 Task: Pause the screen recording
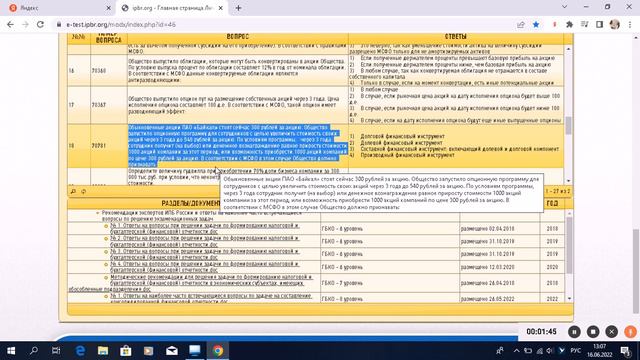574,332
